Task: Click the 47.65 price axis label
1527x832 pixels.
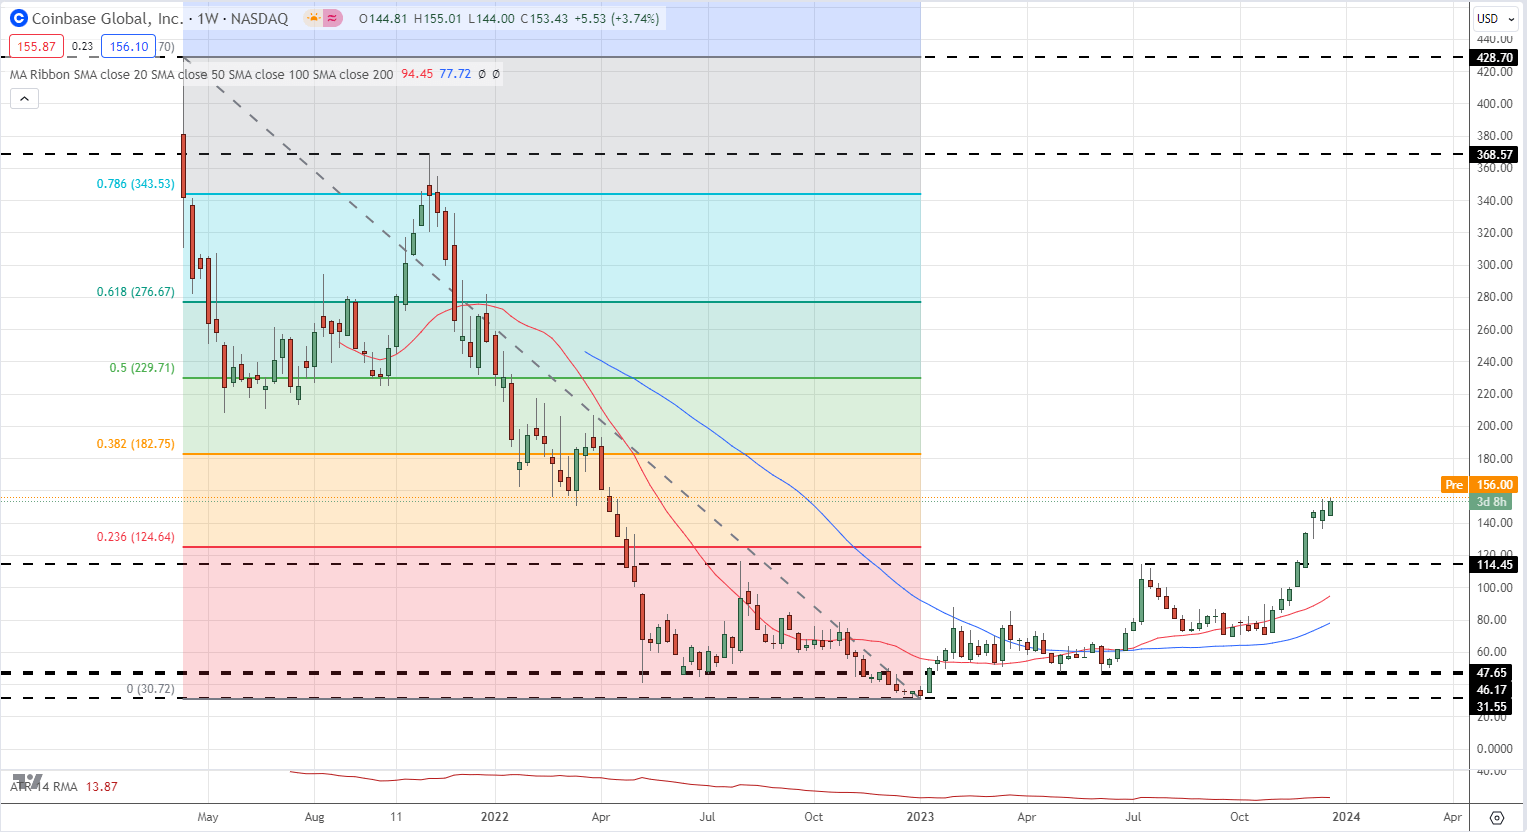Action: [1492, 673]
